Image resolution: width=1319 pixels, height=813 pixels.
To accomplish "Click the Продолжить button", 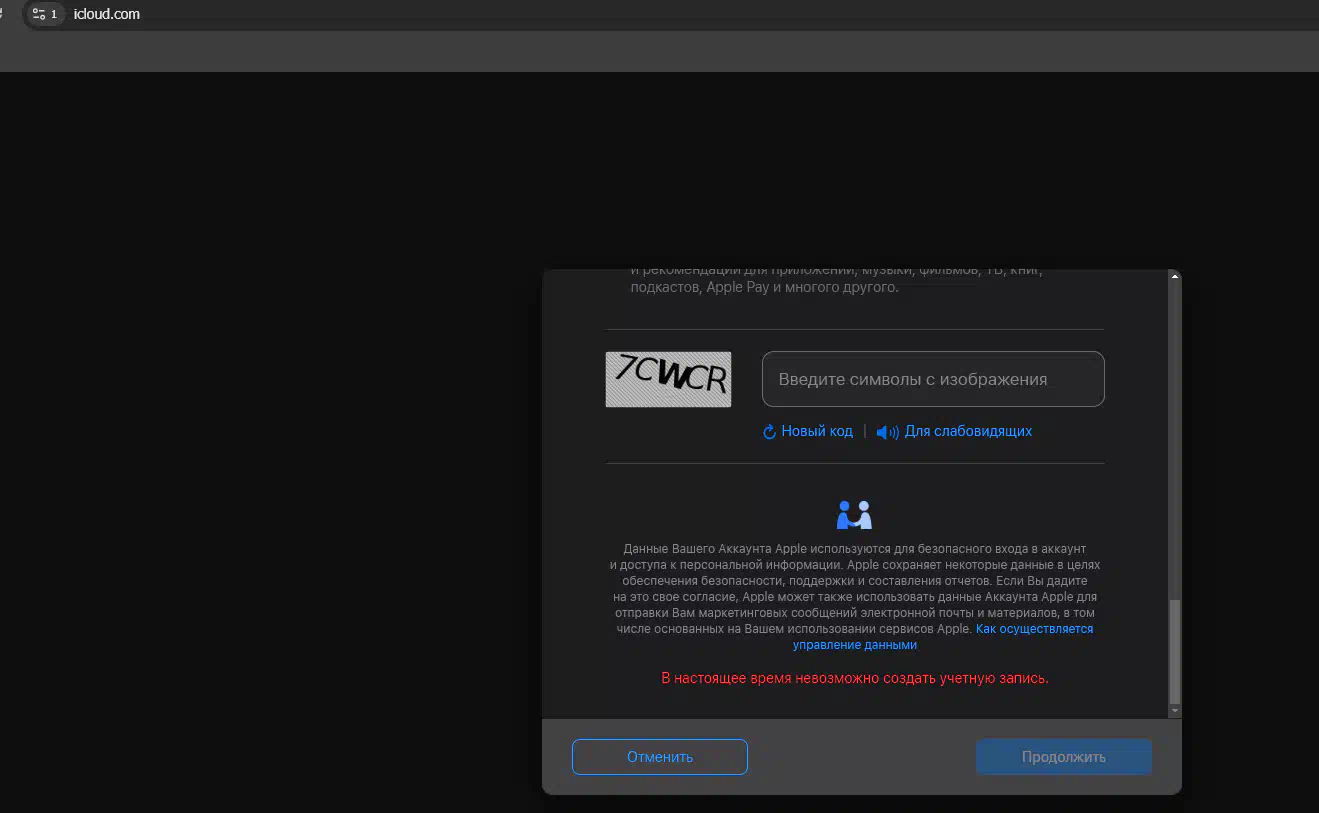I will (1064, 757).
